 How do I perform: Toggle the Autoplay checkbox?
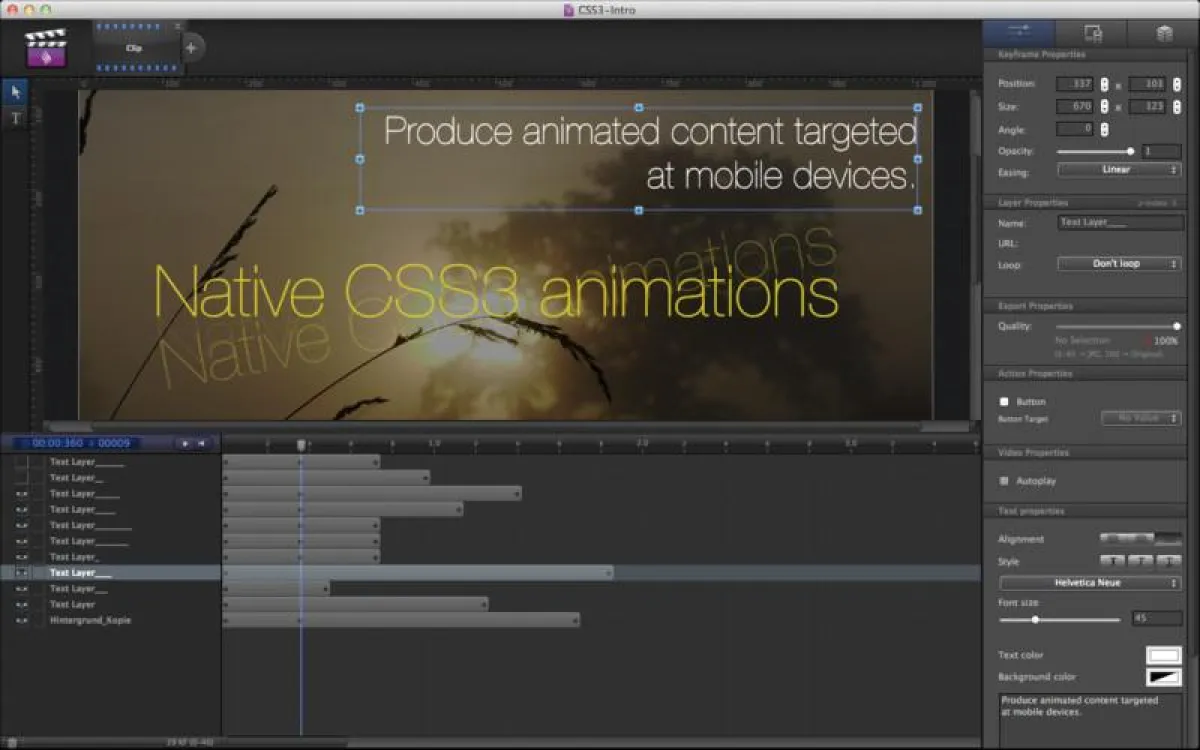coord(1005,481)
